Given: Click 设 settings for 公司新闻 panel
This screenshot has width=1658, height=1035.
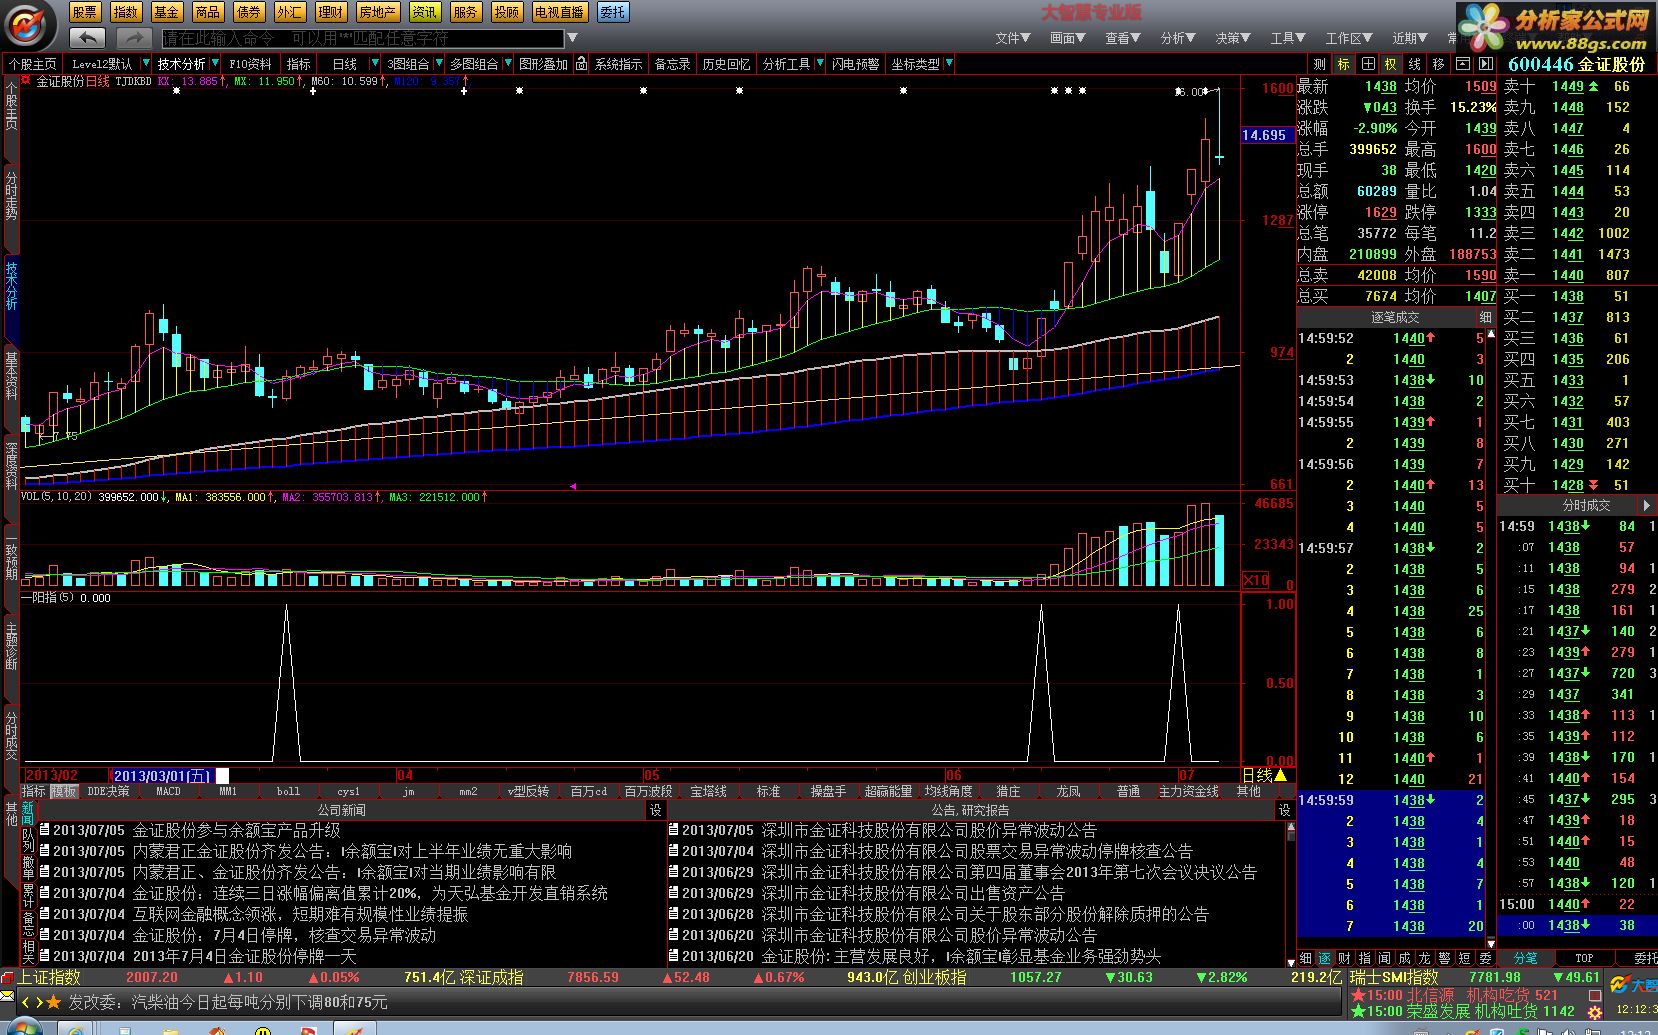Looking at the screenshot, I should [x=655, y=810].
